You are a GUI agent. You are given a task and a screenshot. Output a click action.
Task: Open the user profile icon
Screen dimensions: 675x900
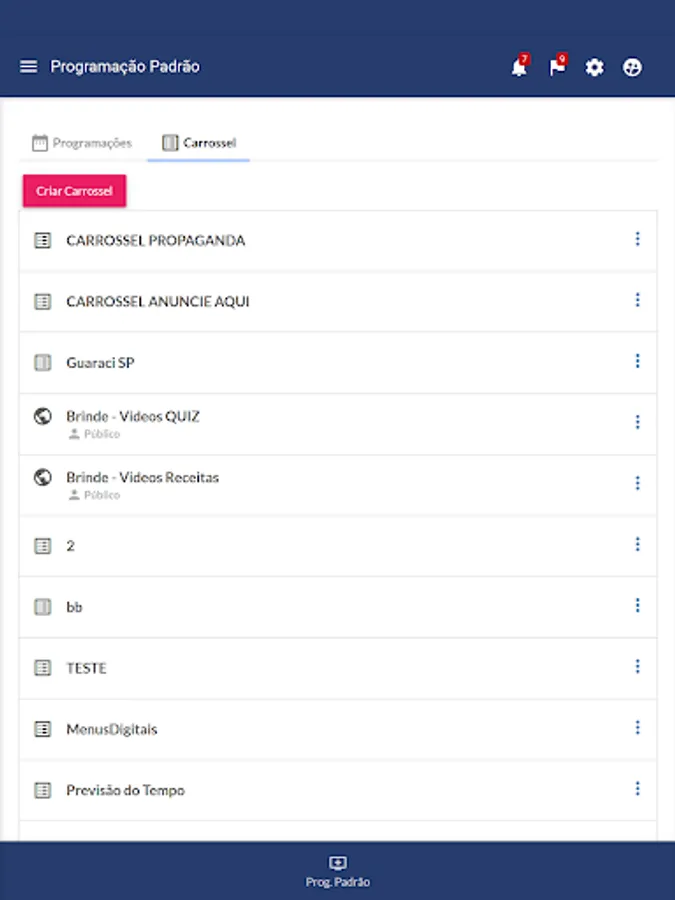coord(632,68)
